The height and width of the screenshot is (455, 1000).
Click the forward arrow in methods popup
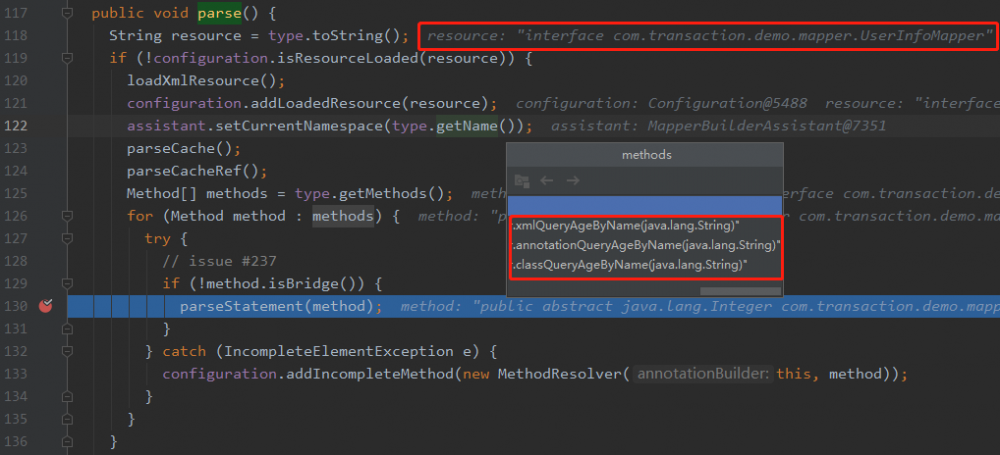[x=573, y=181]
